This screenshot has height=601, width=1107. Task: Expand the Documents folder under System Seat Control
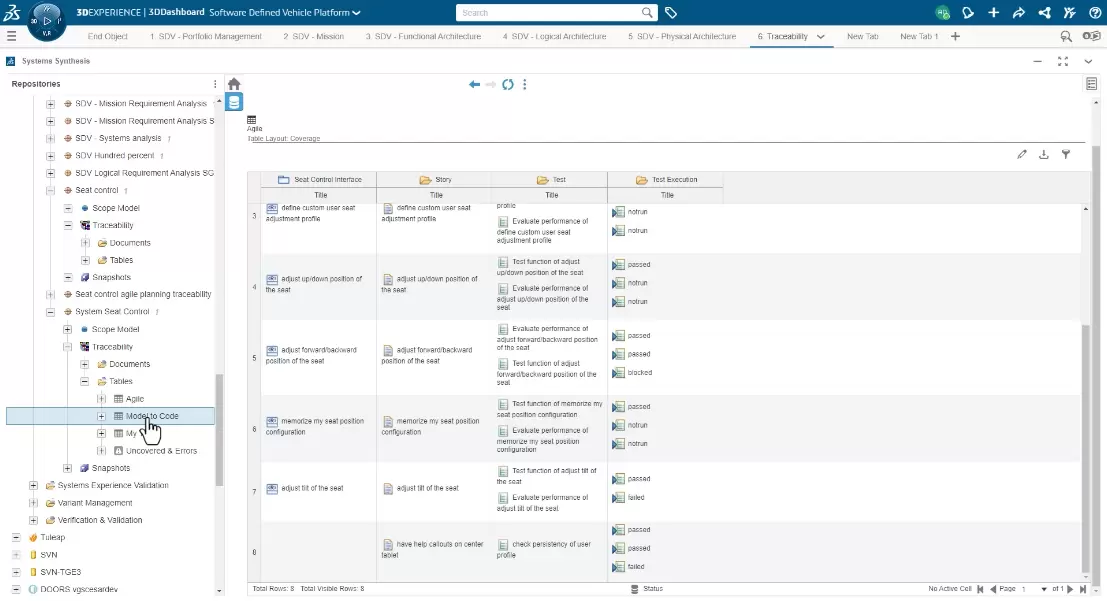tap(85, 364)
